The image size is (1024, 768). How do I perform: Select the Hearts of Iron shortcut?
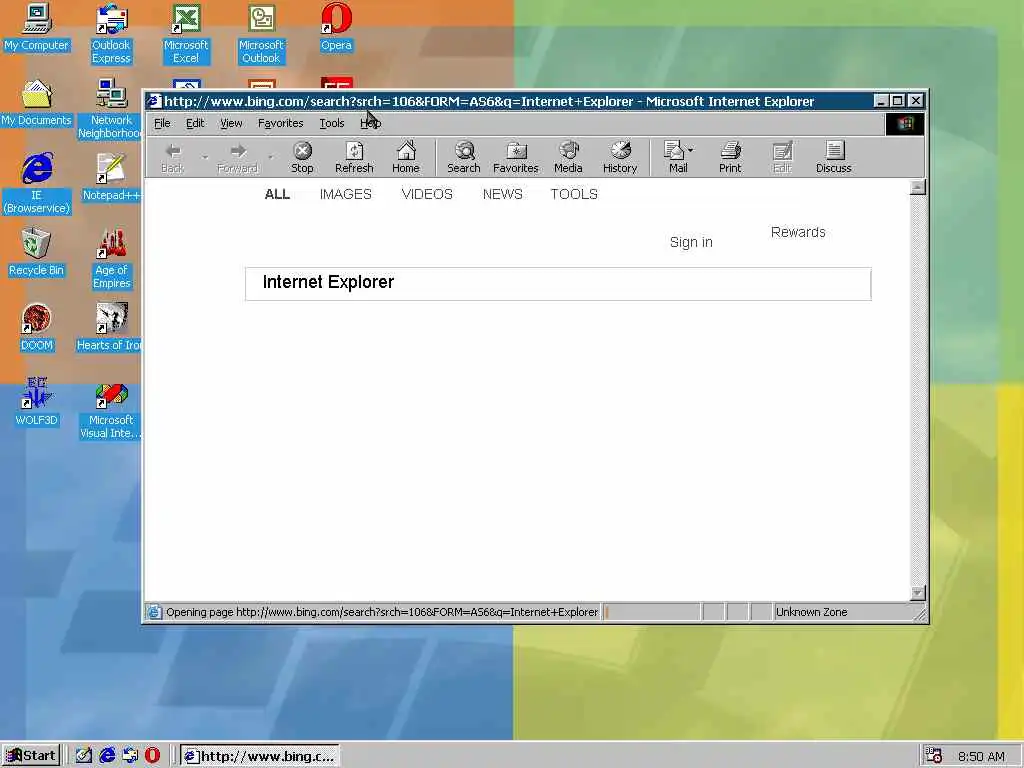coord(110,328)
